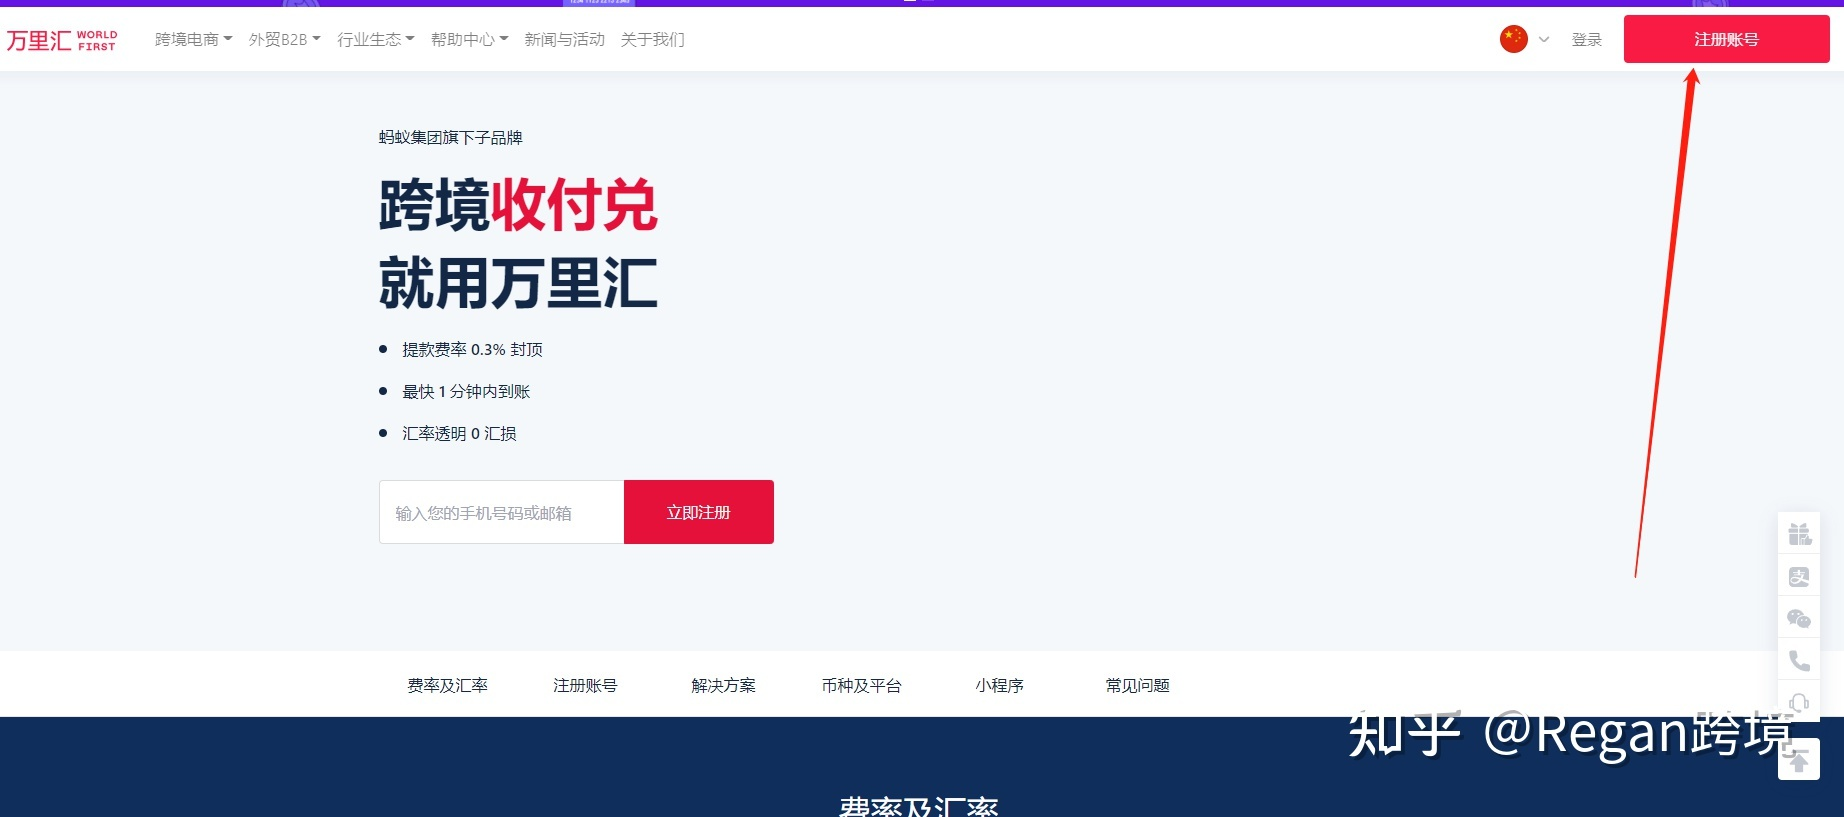1844x817 pixels.
Task: Click the back-to-top arrow button
Action: click(x=1799, y=761)
